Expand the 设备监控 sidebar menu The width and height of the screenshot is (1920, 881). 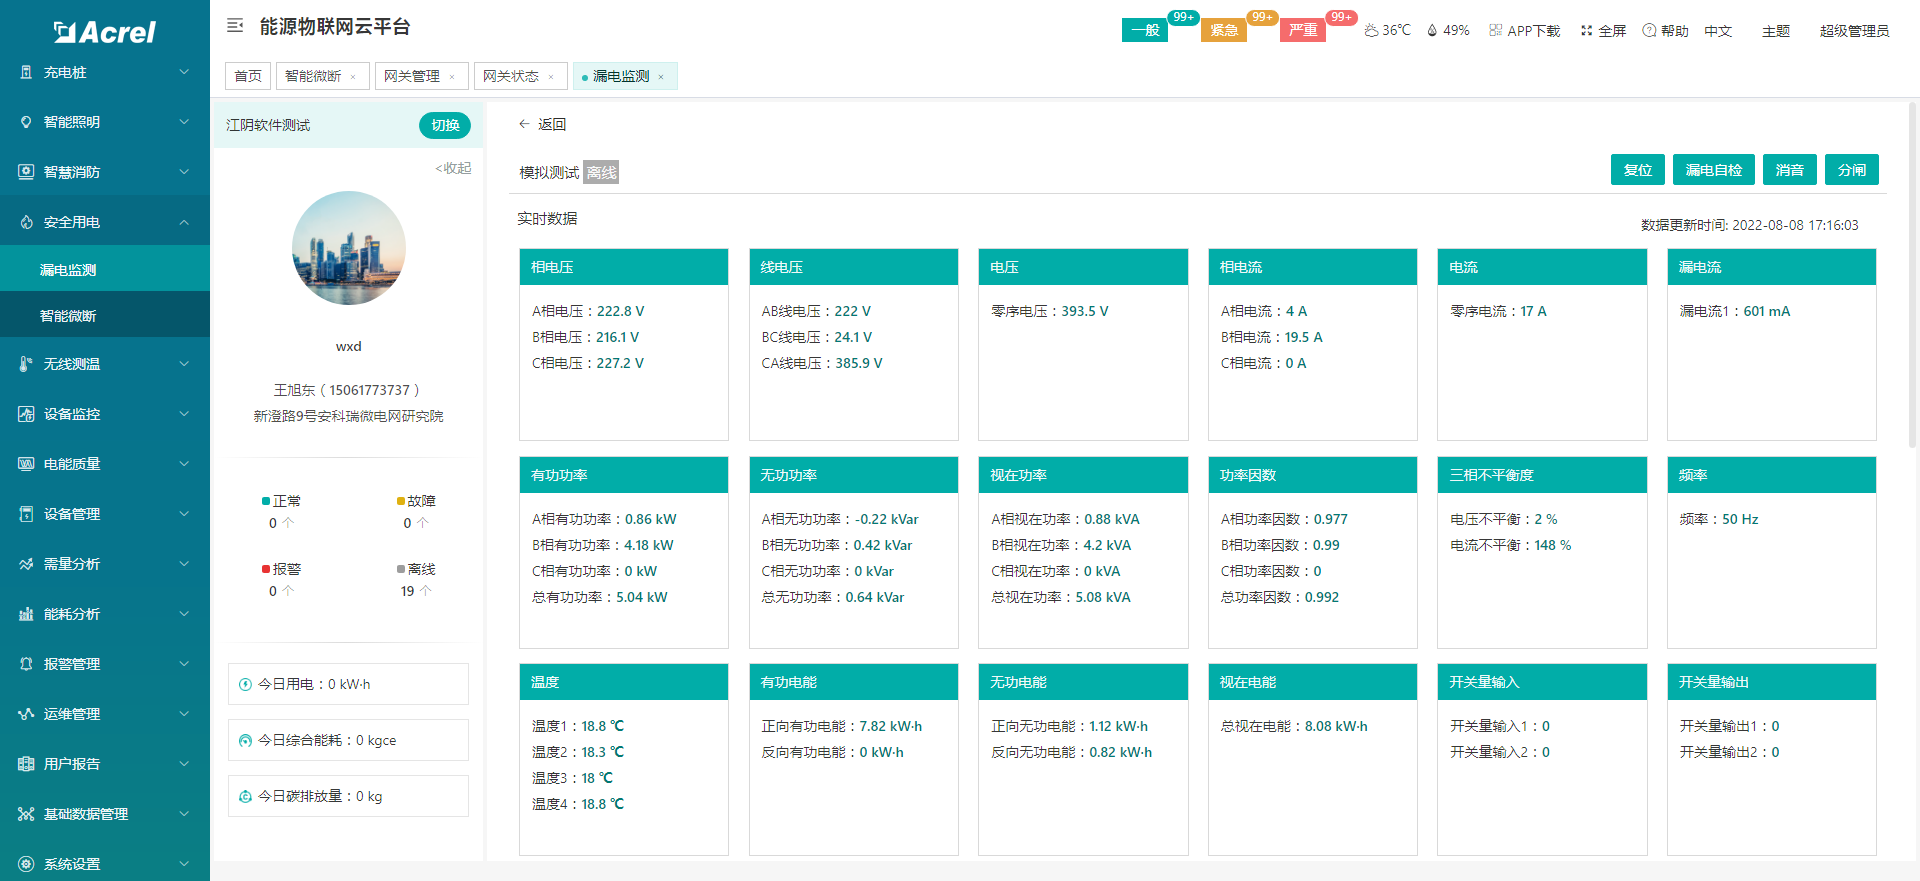105,414
